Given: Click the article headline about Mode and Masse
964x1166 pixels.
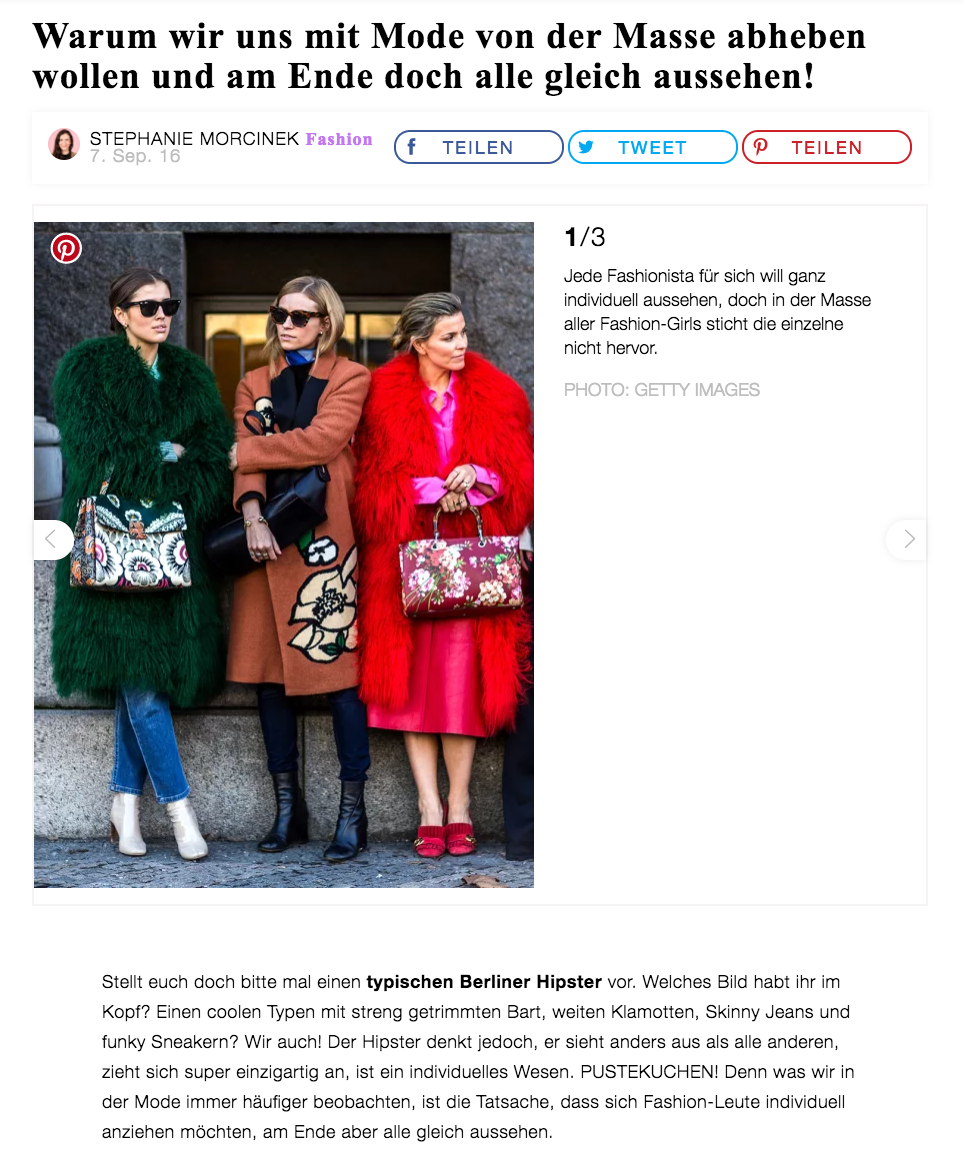Looking at the screenshot, I should 449,56.
